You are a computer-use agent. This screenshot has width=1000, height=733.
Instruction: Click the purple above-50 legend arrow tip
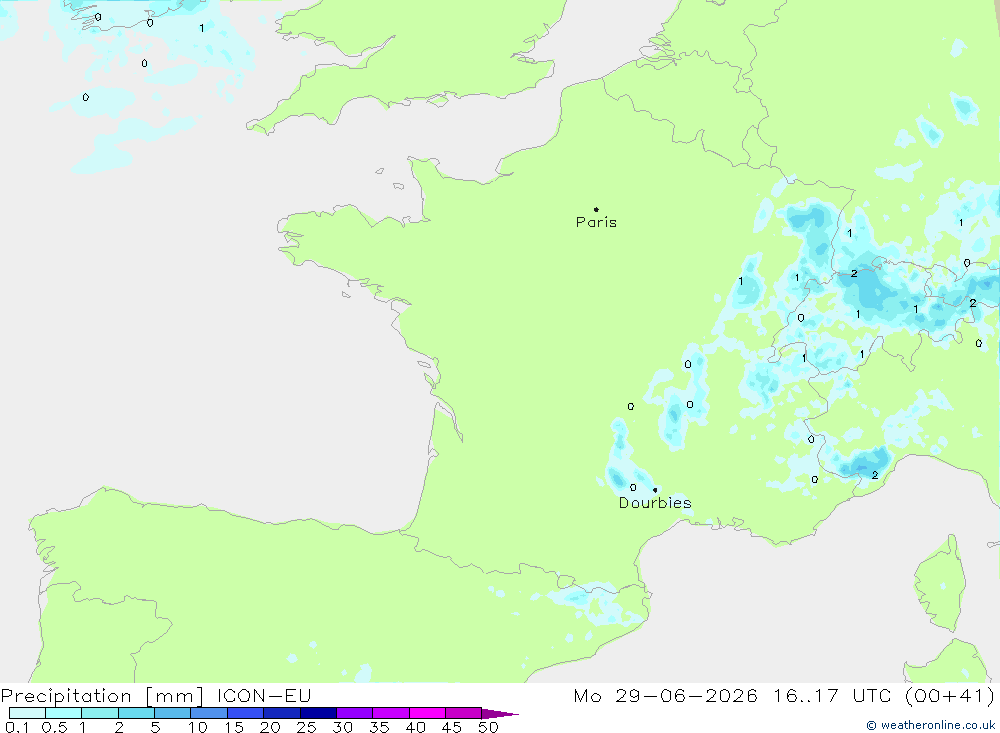(x=500, y=713)
